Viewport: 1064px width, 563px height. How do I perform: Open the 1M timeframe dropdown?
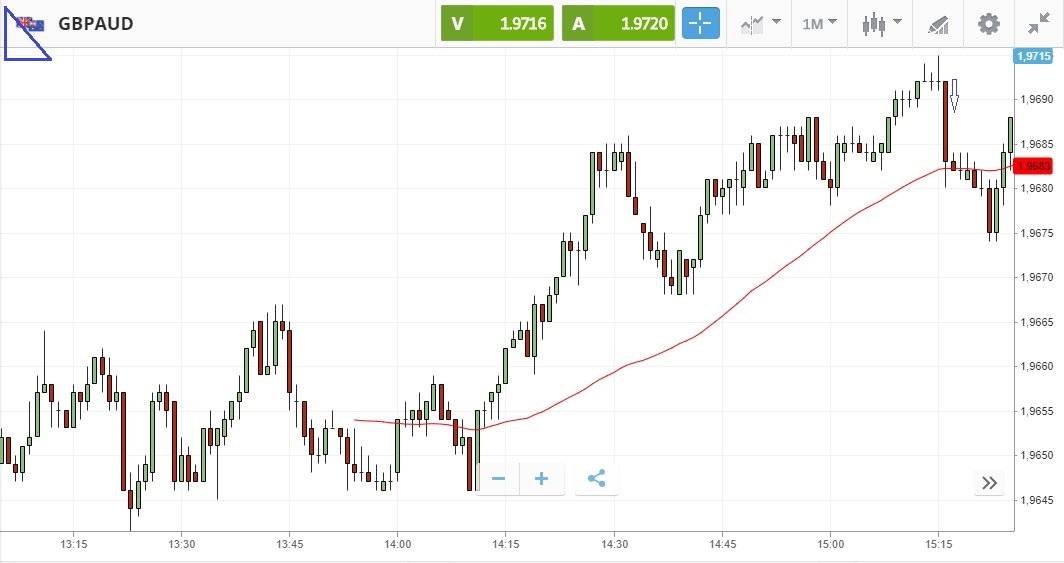(x=819, y=23)
